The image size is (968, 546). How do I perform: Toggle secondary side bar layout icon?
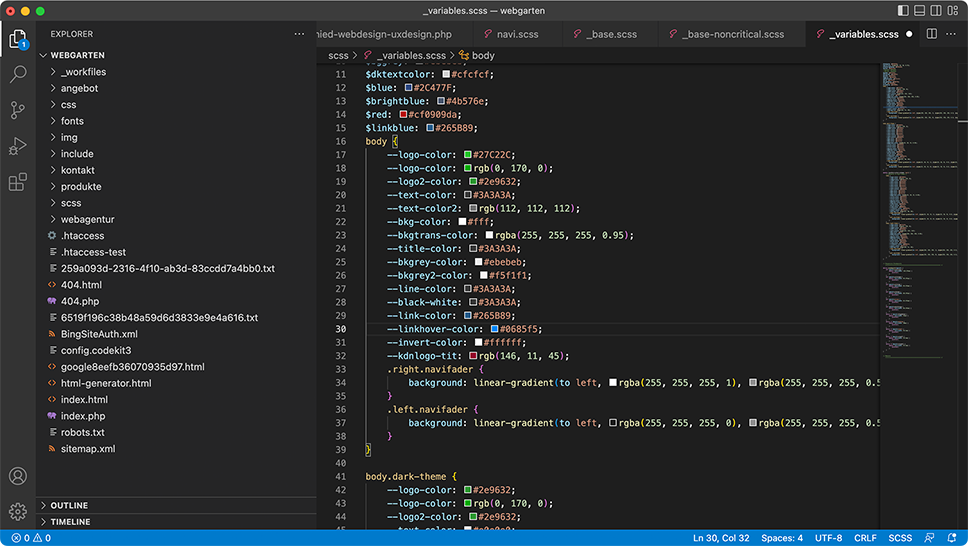pos(937,10)
